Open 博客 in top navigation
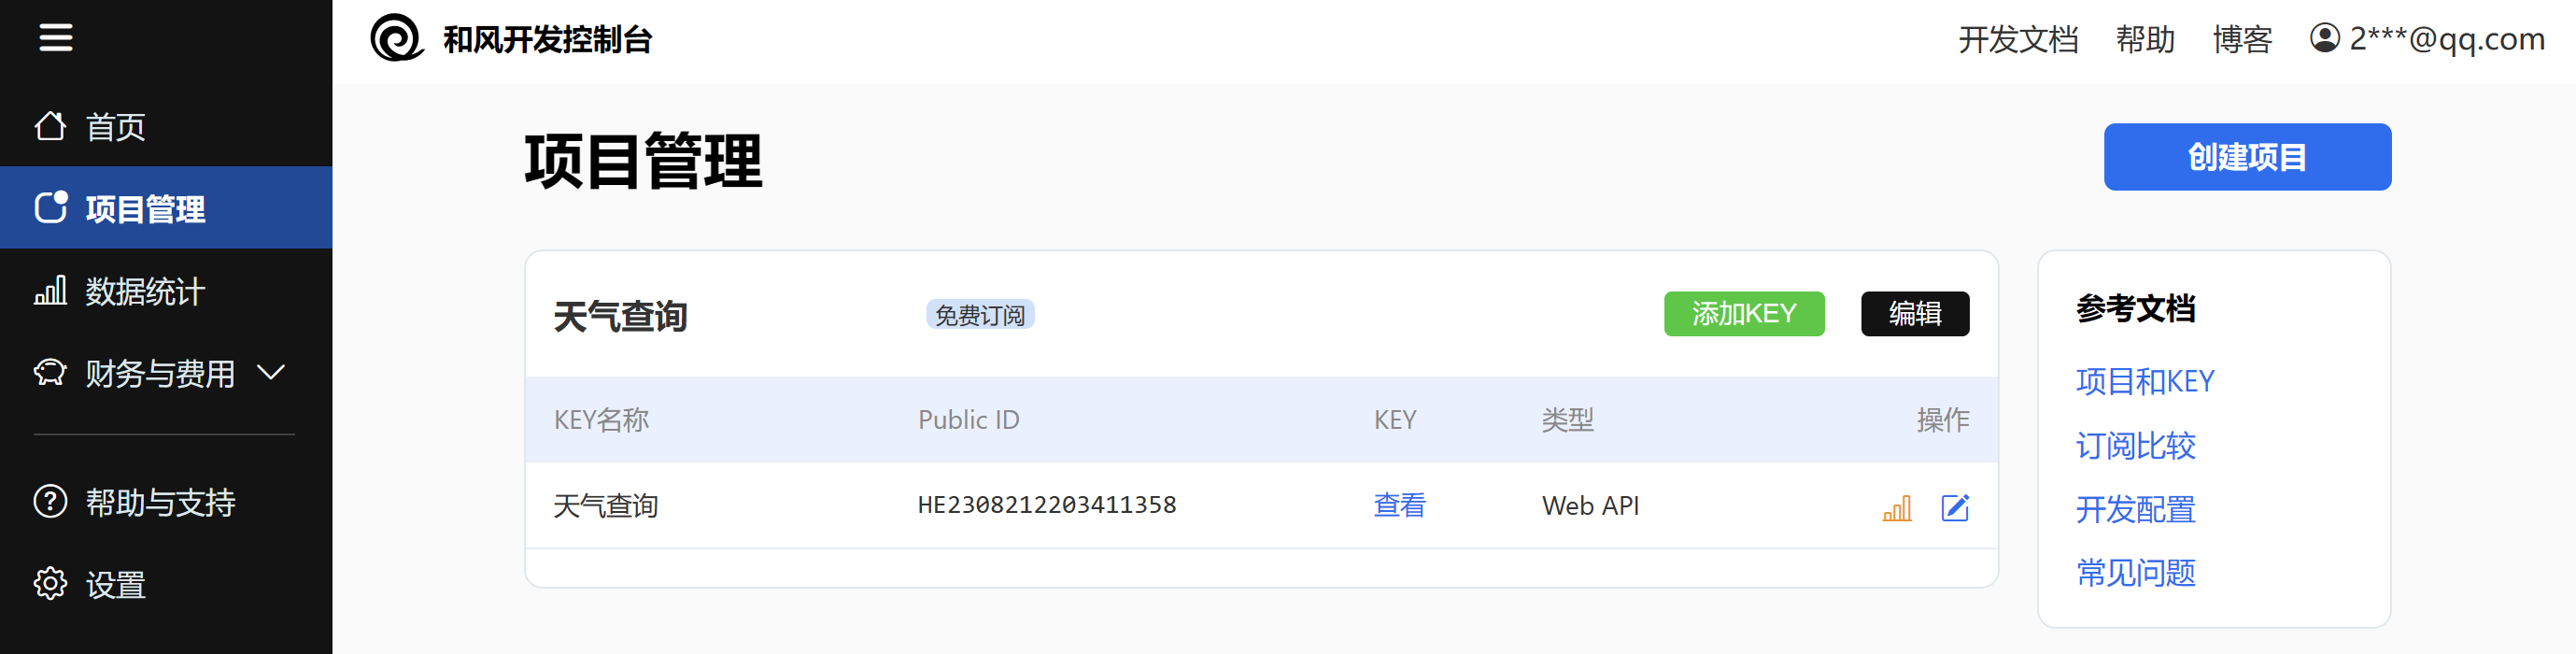This screenshot has height=654, width=2576. (2241, 40)
